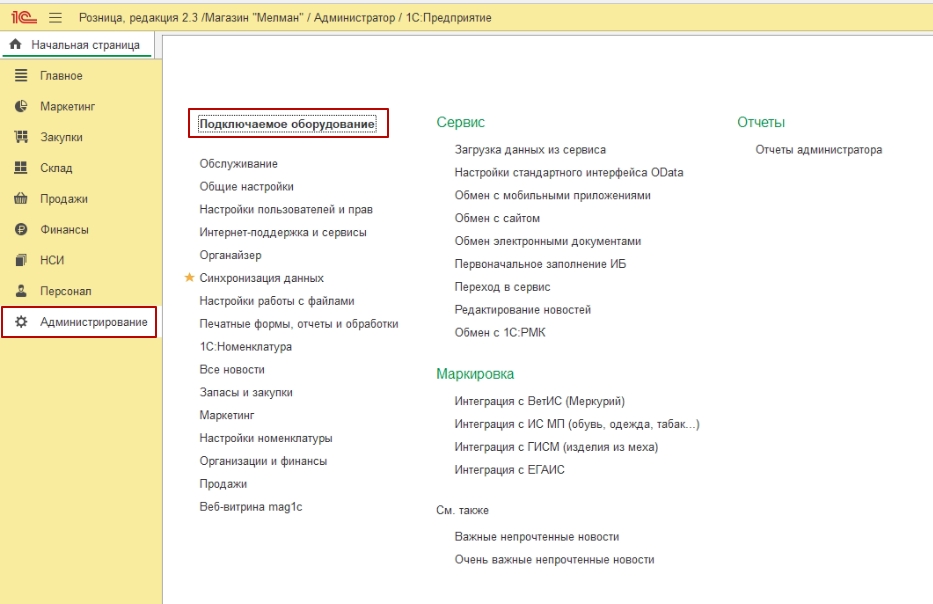Viewport: 933px width, 604px height.
Task: Open Первоначальное заполнение ИБ
Action: coord(540,264)
